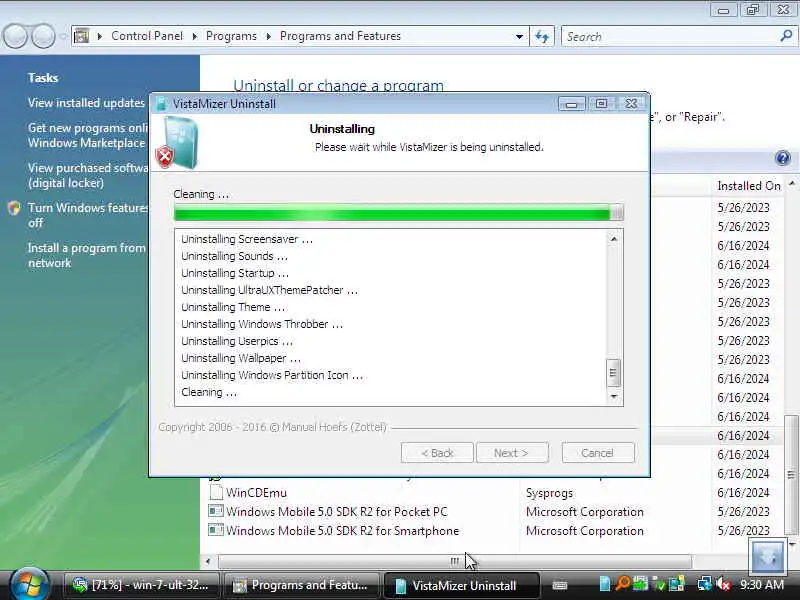
Task: Click the Cancel button in VistaMizer Uninstall
Action: [598, 453]
